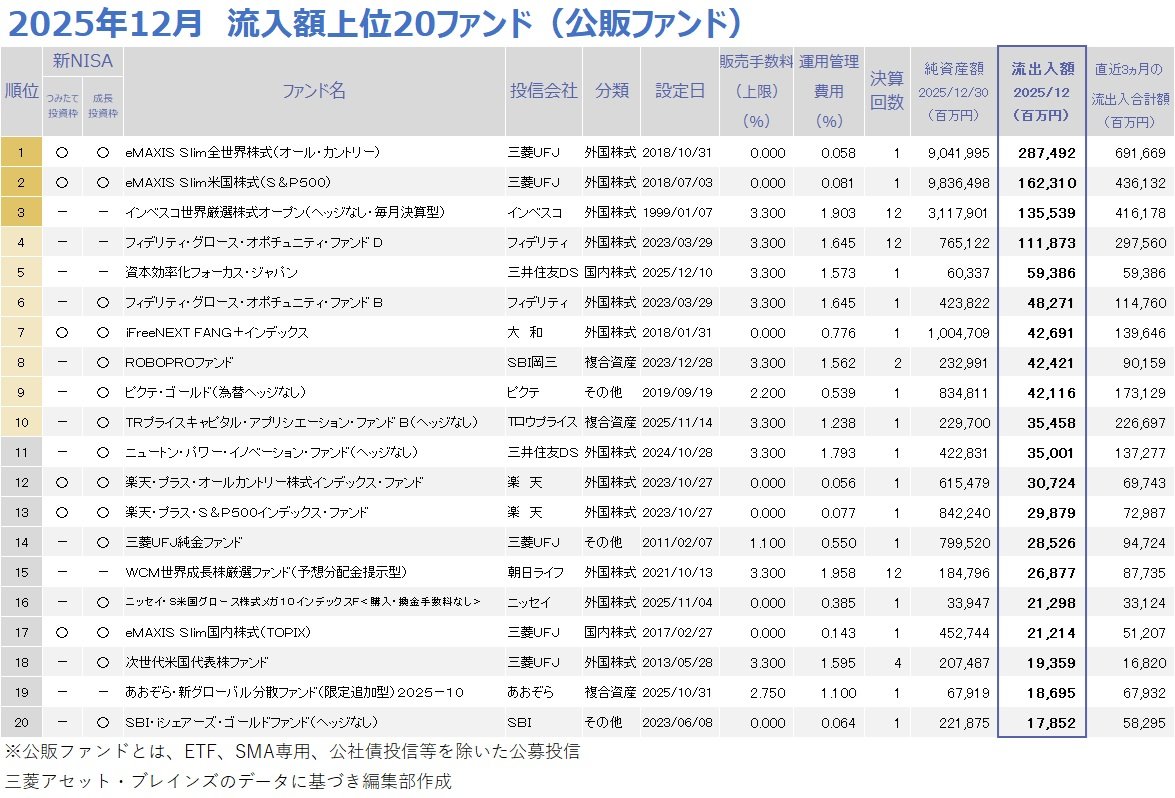
Task: Select the ファンド名 column header
Action: [314, 91]
